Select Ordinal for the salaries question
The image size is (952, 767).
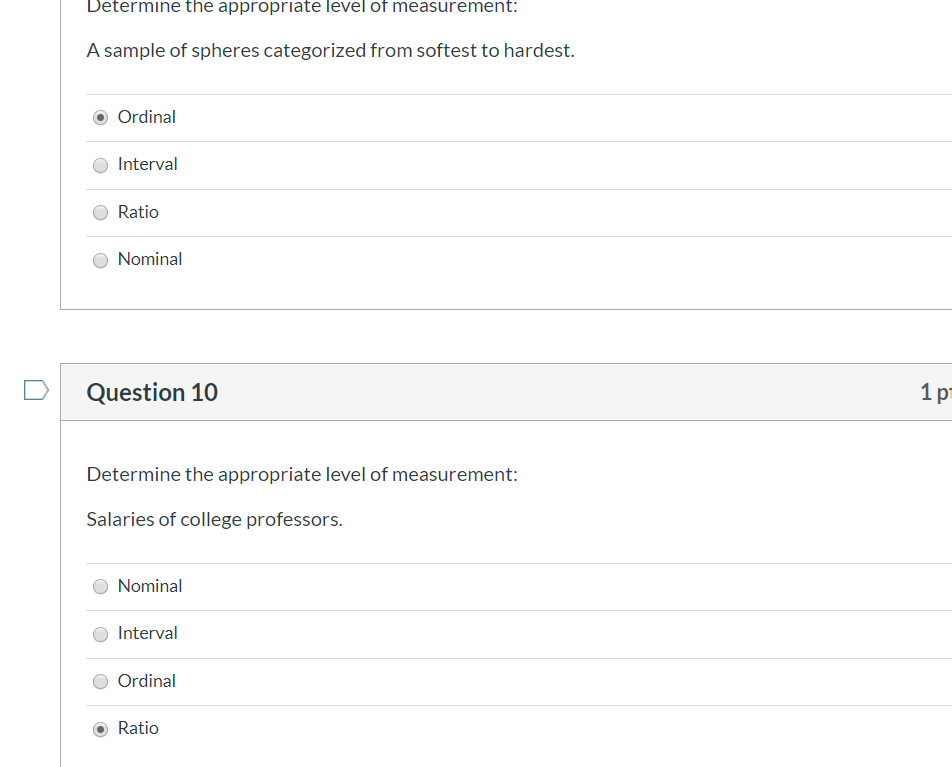click(100, 681)
